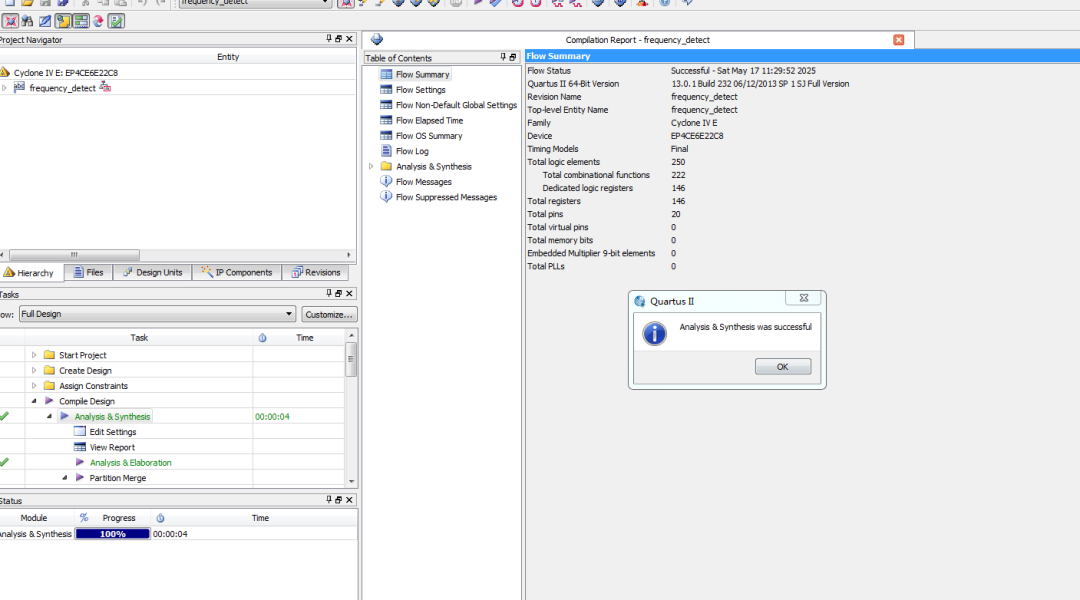Float the Tasks panel using its undock icon
The width and height of the screenshot is (1080, 600).
(339, 294)
